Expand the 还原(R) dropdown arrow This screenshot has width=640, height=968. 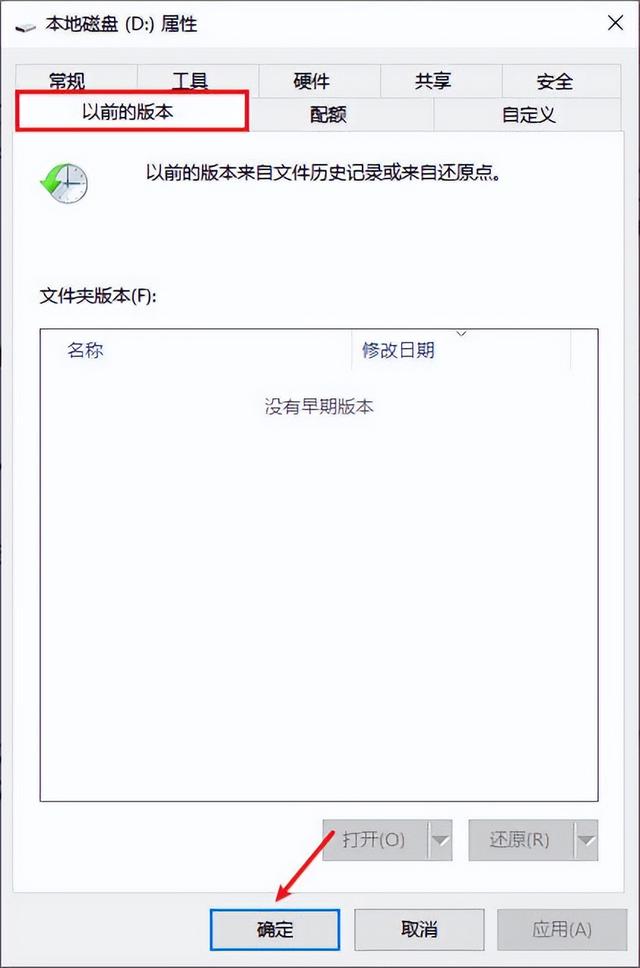point(586,840)
